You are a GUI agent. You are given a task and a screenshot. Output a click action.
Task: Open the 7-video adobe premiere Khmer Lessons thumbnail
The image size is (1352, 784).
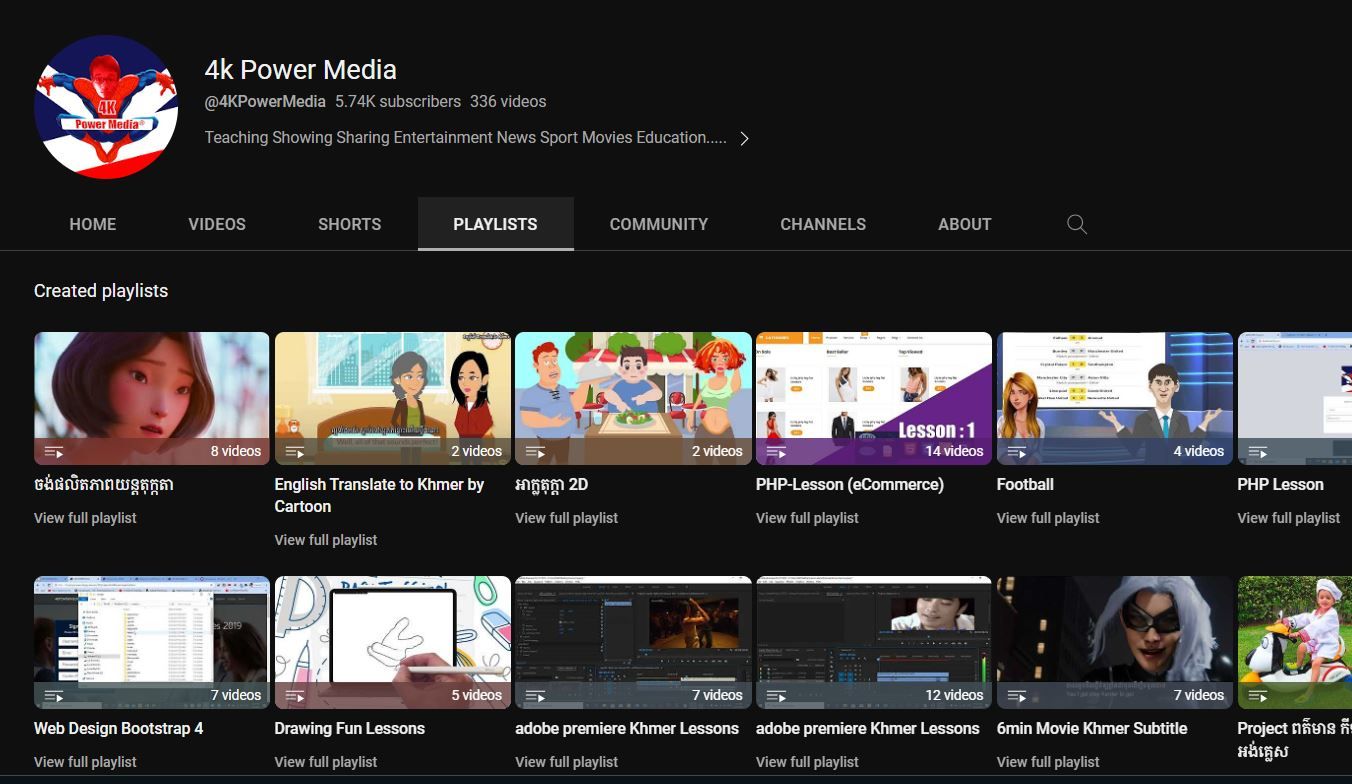(x=633, y=643)
